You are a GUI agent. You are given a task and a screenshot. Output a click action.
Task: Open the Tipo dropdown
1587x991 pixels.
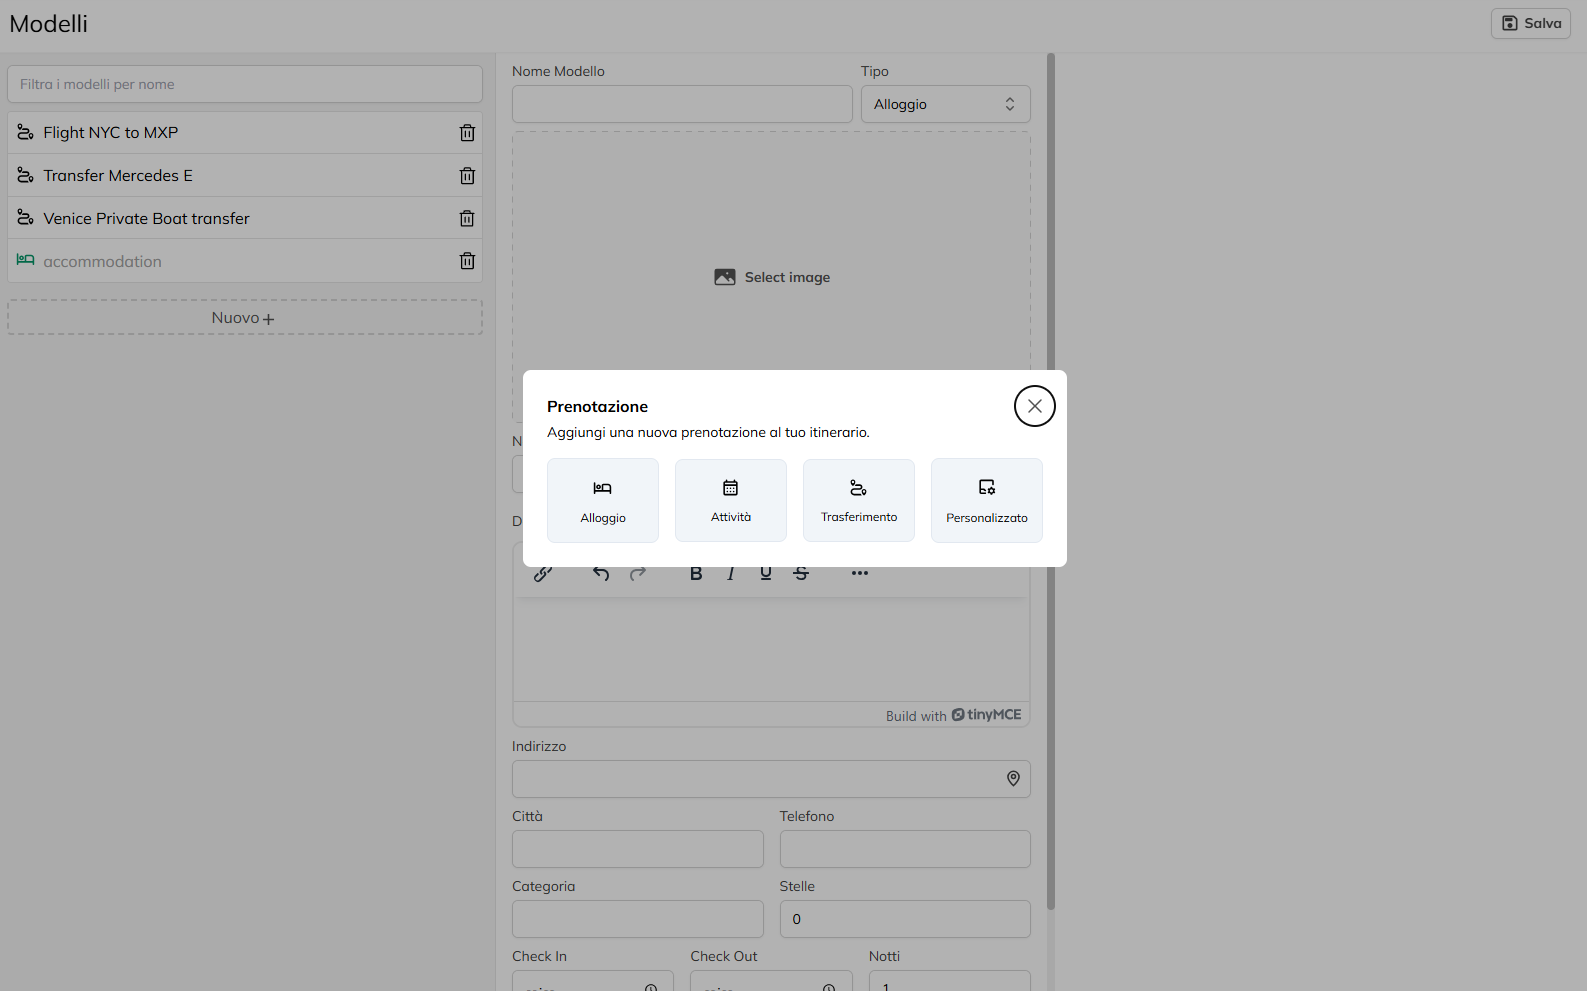[945, 104]
